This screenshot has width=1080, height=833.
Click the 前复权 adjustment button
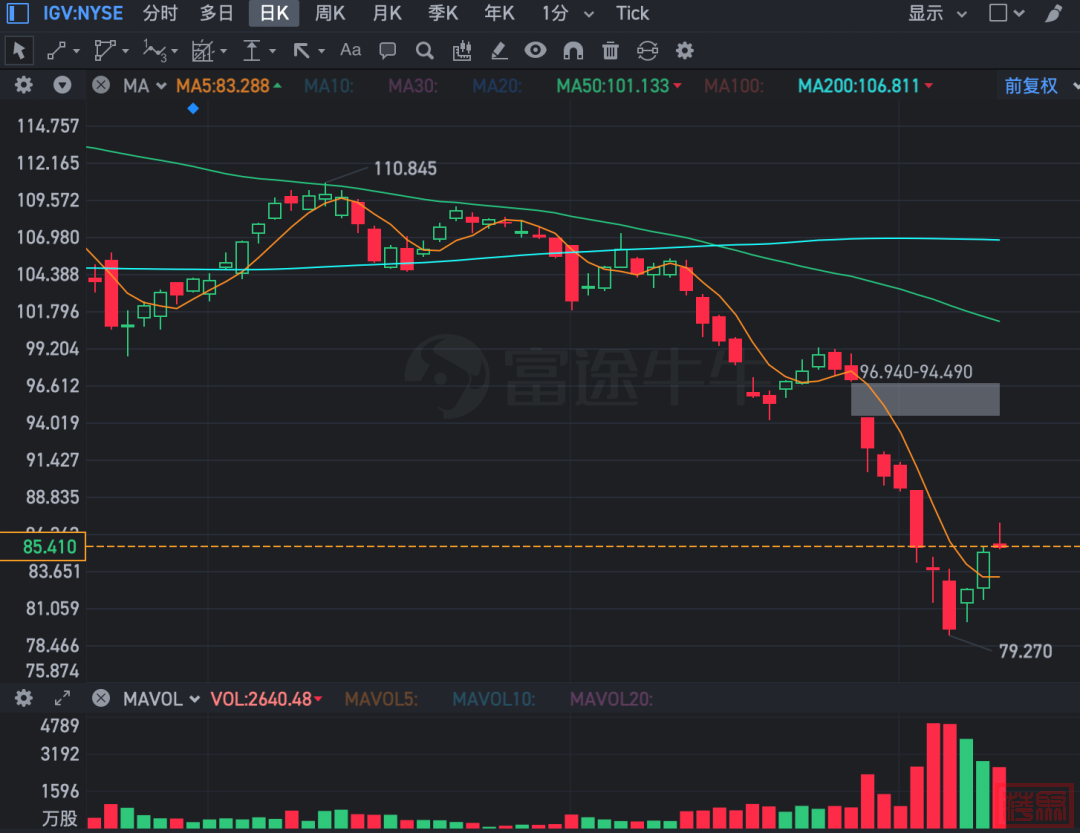[1031, 86]
